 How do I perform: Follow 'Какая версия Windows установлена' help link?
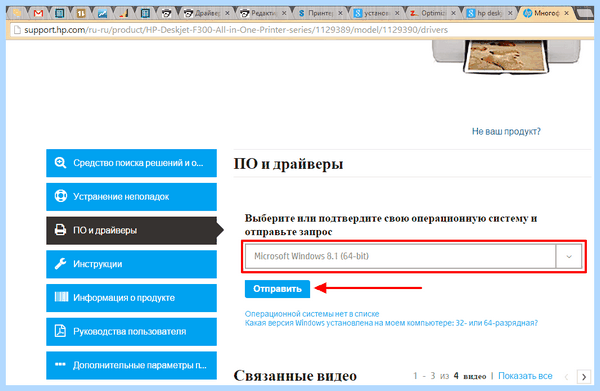pos(391,323)
